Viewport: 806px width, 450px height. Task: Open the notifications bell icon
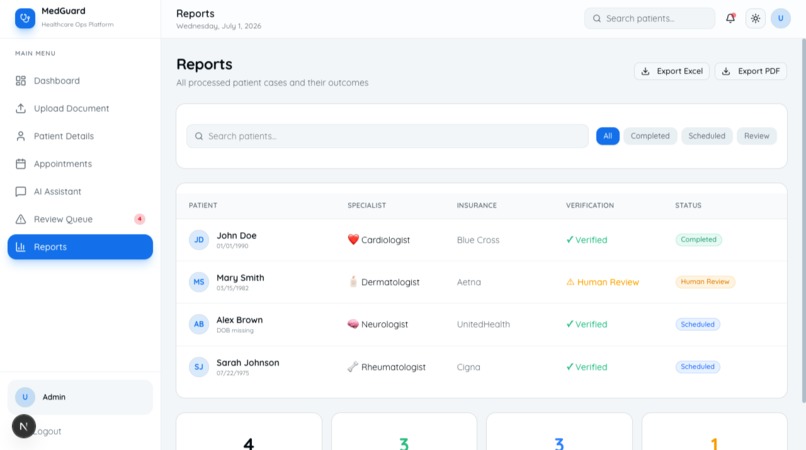730,19
